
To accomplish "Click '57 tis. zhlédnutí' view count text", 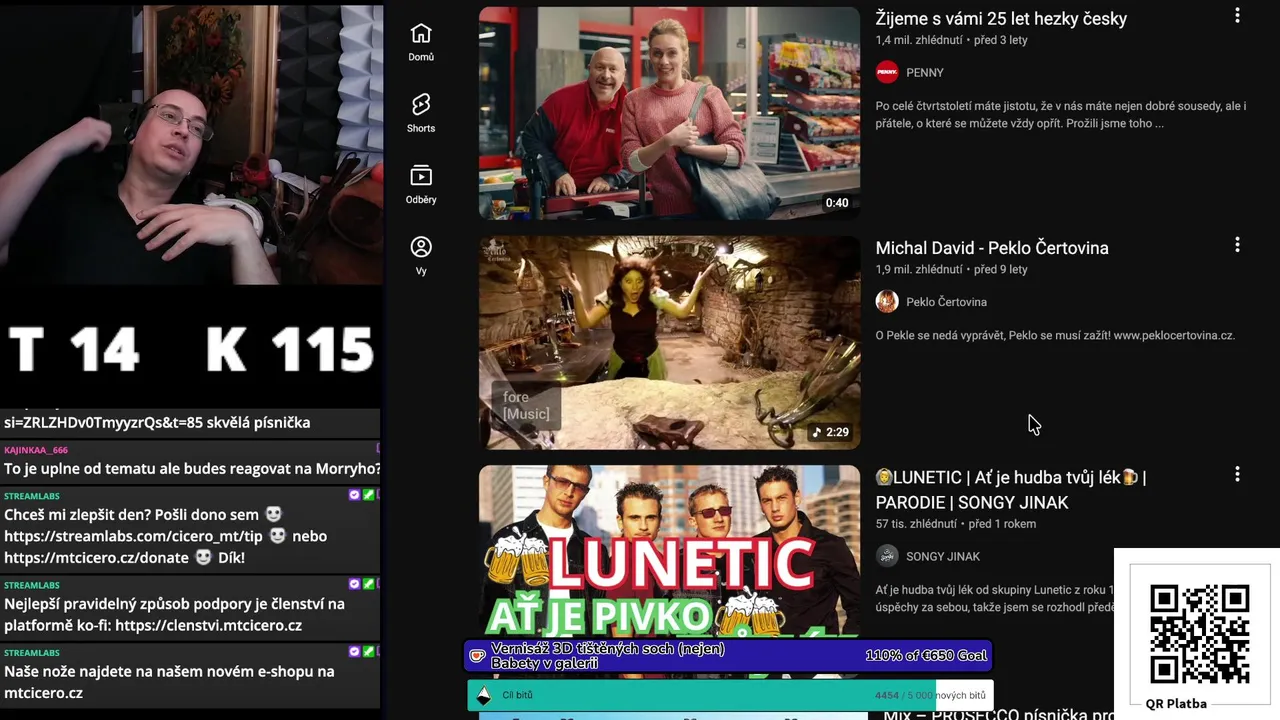I will (x=916, y=523).
